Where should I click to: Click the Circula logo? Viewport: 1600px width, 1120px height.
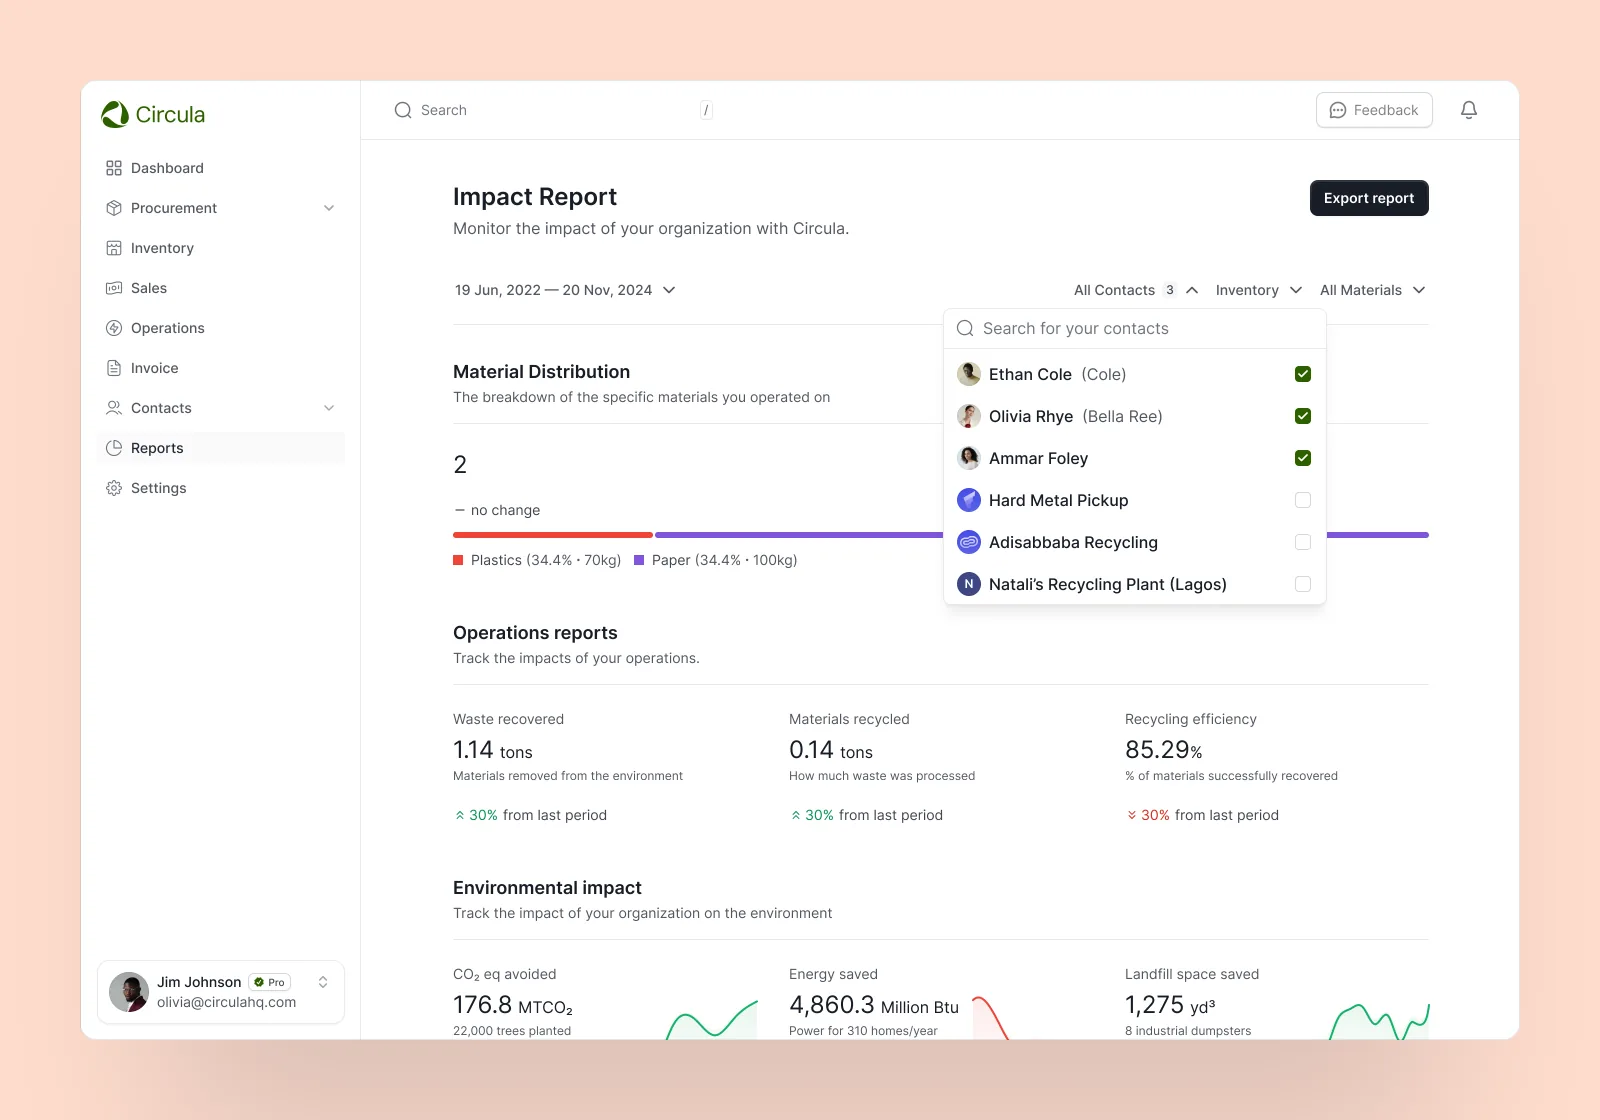click(153, 114)
